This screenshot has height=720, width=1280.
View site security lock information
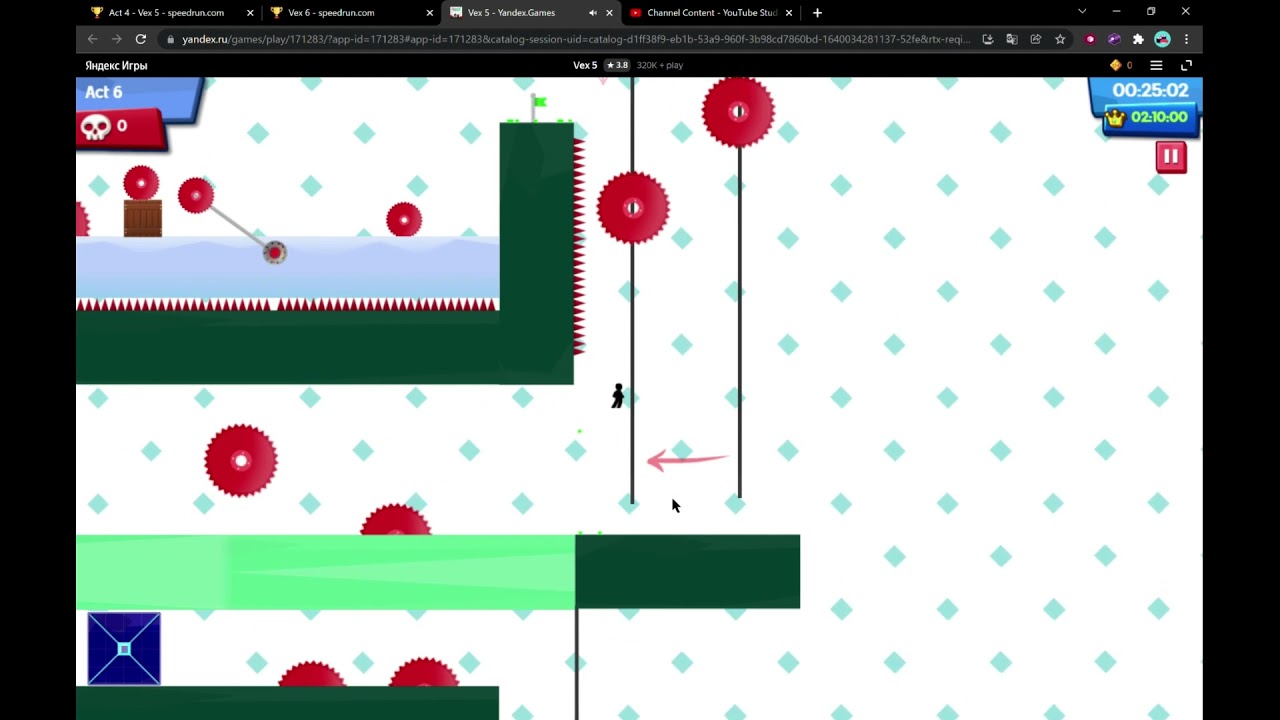[171, 39]
